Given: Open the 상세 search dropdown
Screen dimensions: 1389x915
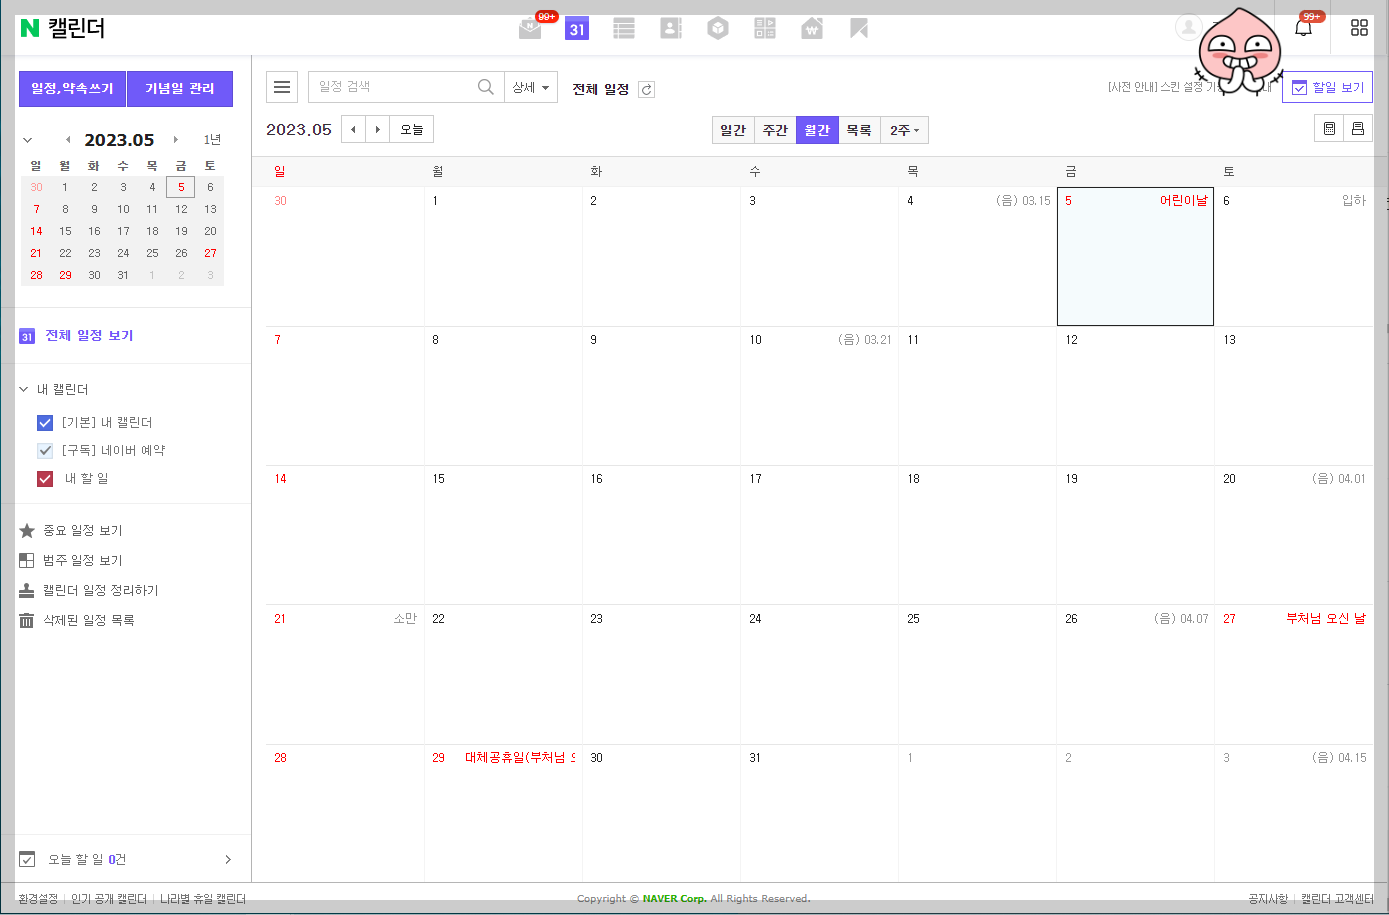Looking at the screenshot, I should pos(531,87).
